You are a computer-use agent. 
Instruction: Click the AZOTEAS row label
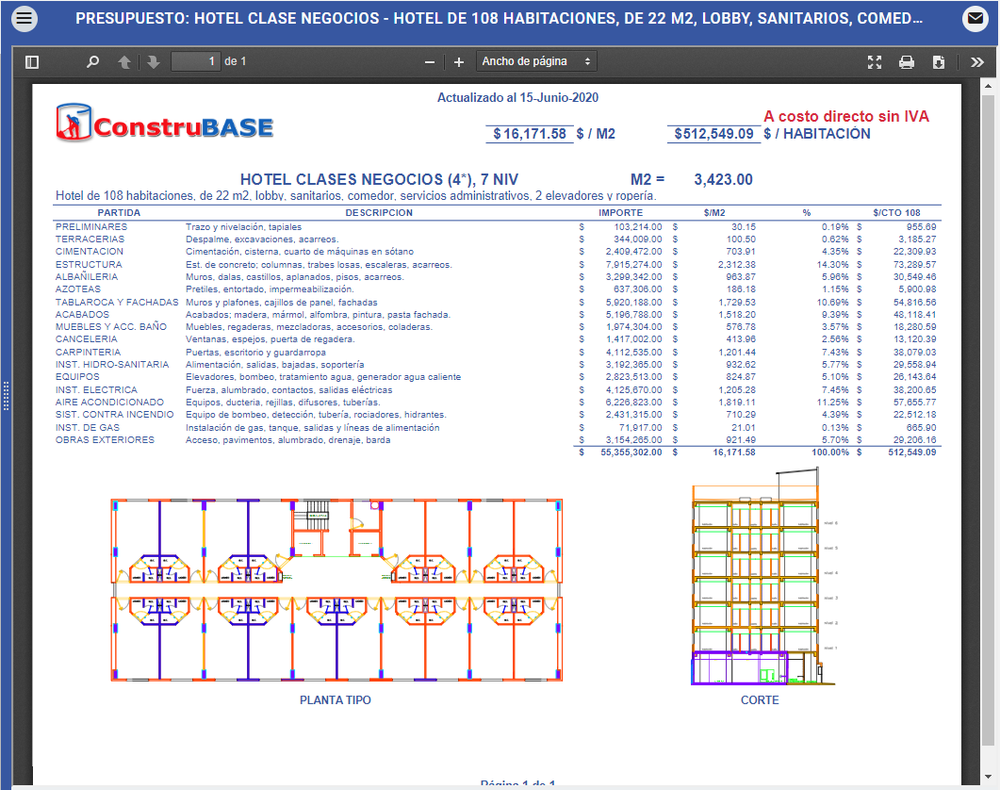(x=78, y=289)
